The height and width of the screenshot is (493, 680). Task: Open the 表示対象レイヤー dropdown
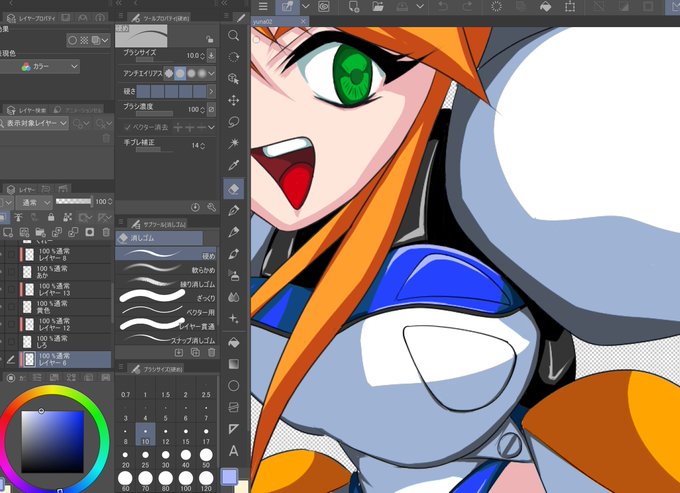pyautogui.click(x=34, y=124)
